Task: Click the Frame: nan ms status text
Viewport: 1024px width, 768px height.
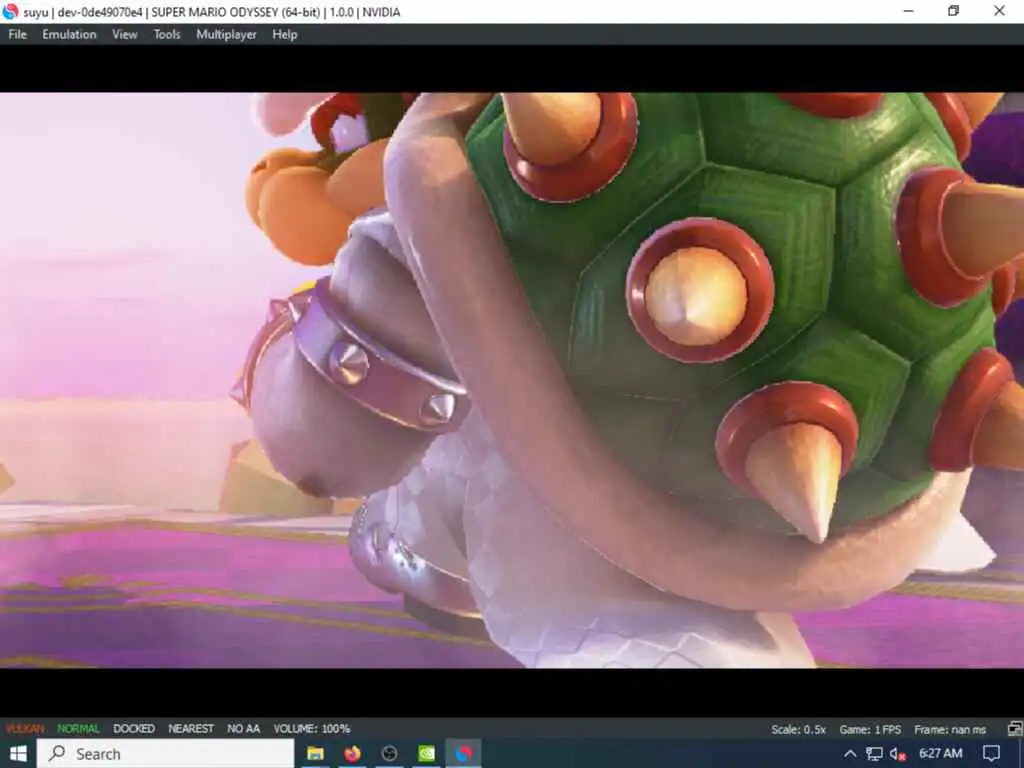Action: (x=950, y=729)
